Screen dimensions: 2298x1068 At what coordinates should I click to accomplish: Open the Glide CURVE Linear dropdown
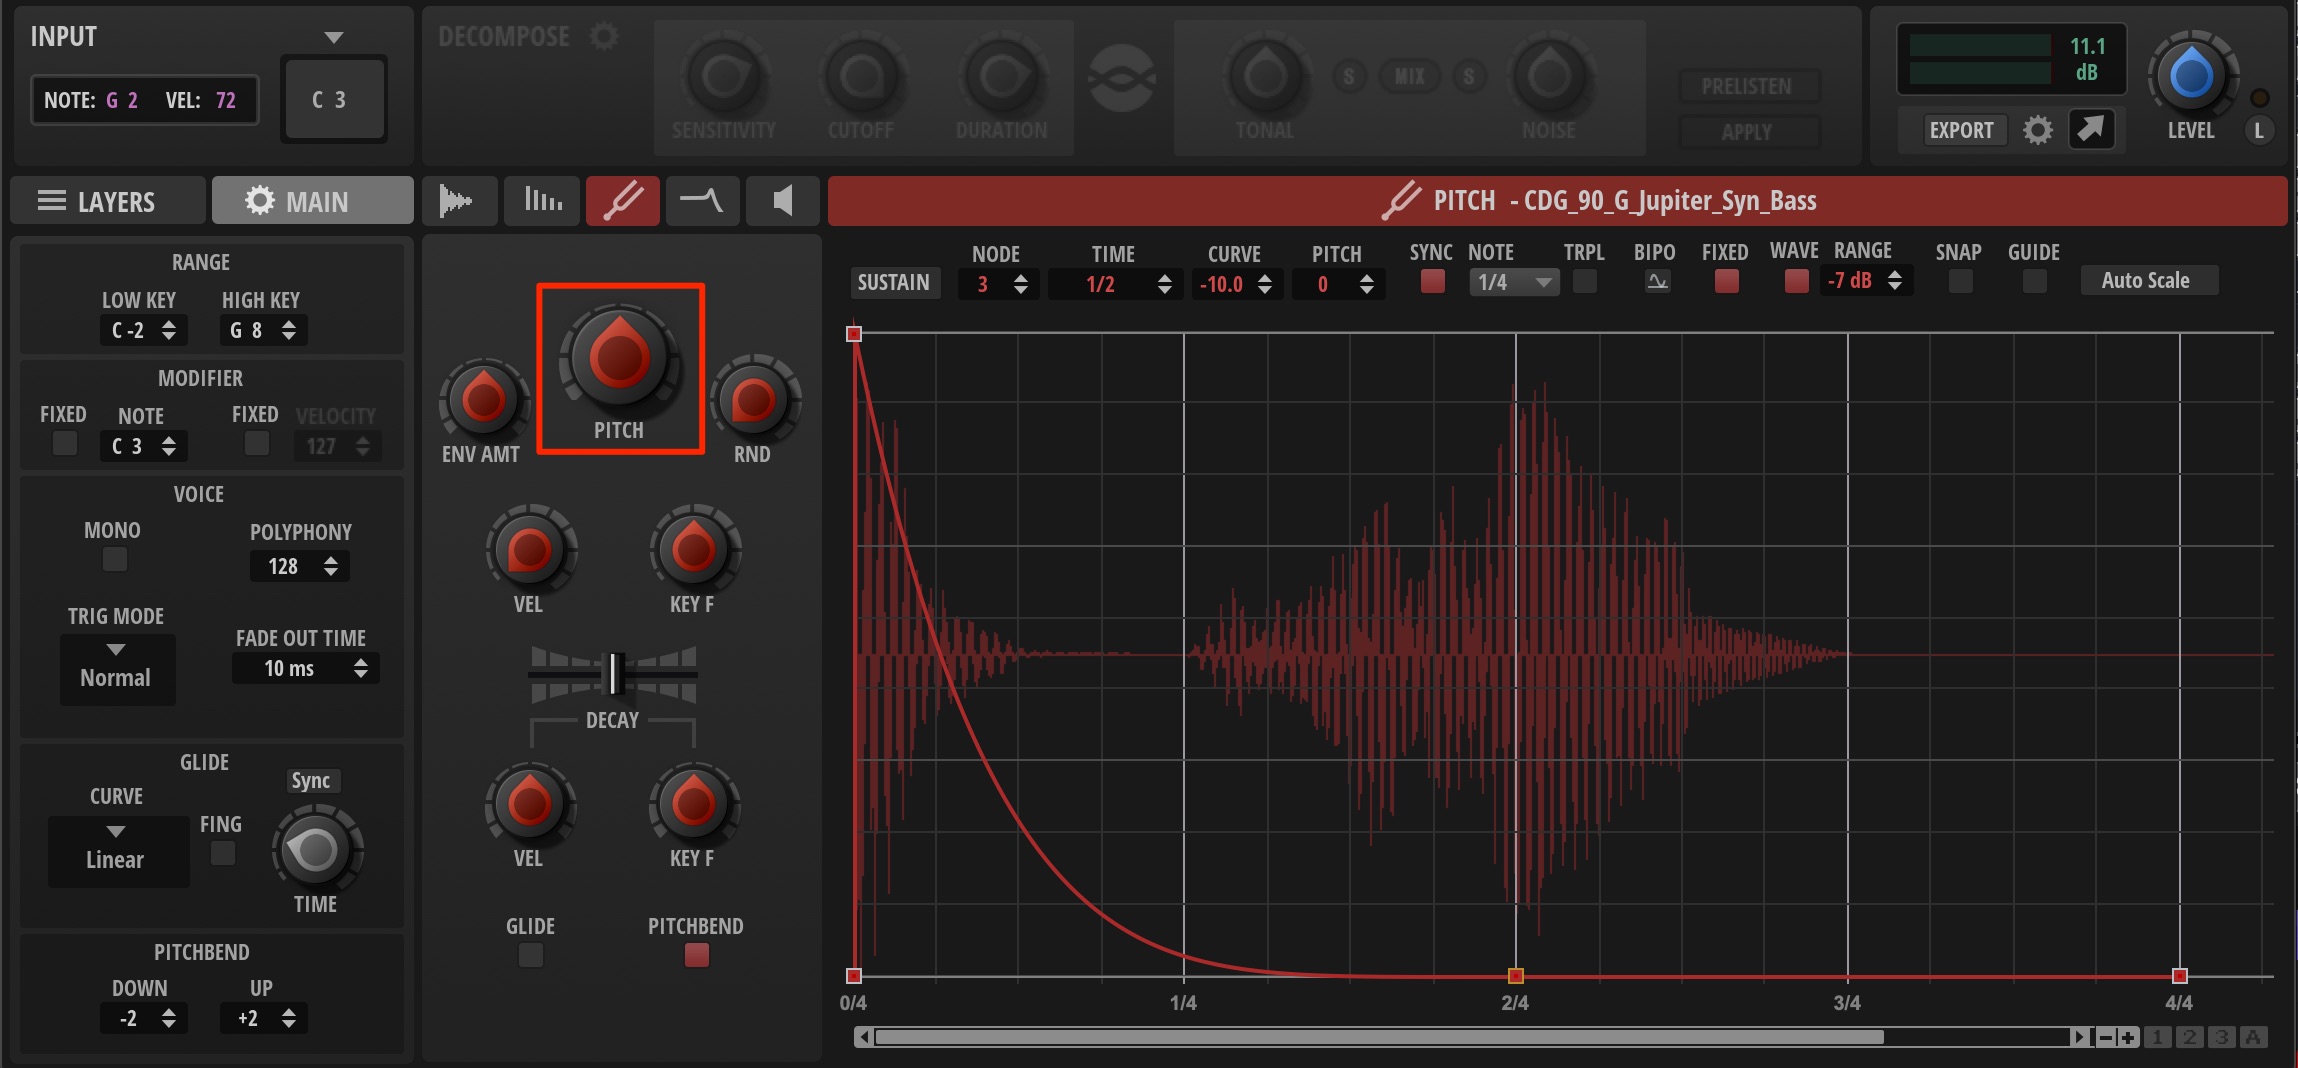pos(117,850)
